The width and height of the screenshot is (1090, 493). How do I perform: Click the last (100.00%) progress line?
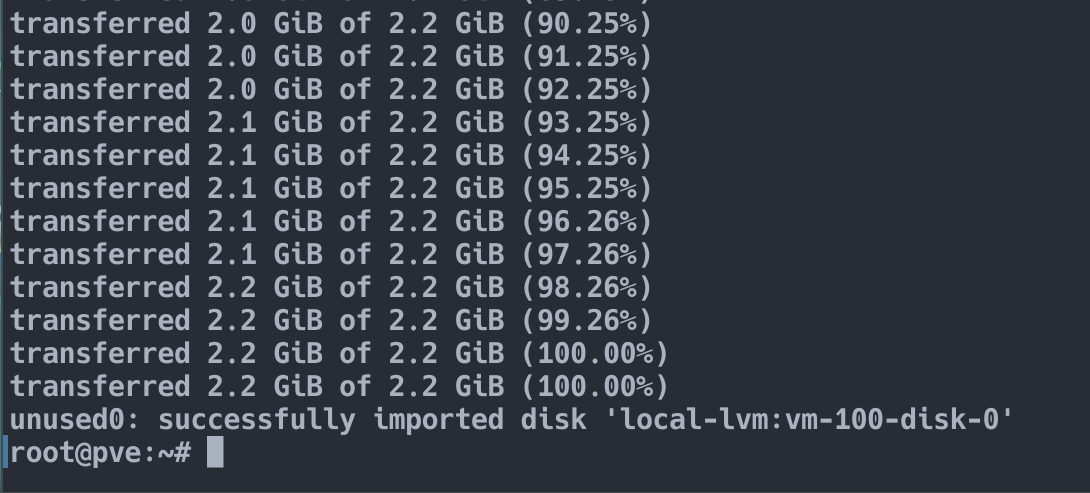tap(339, 387)
